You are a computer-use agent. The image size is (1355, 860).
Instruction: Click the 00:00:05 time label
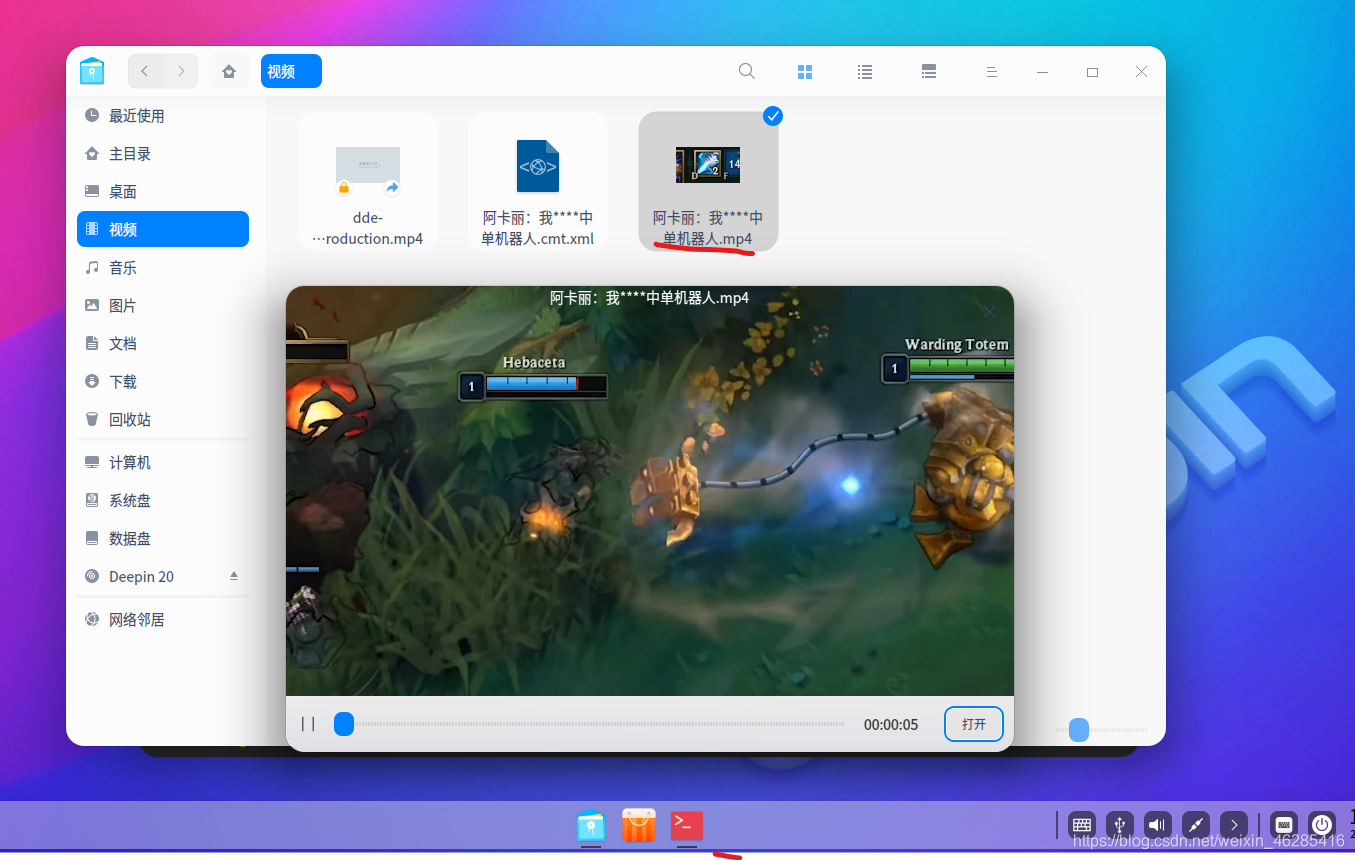pos(891,724)
